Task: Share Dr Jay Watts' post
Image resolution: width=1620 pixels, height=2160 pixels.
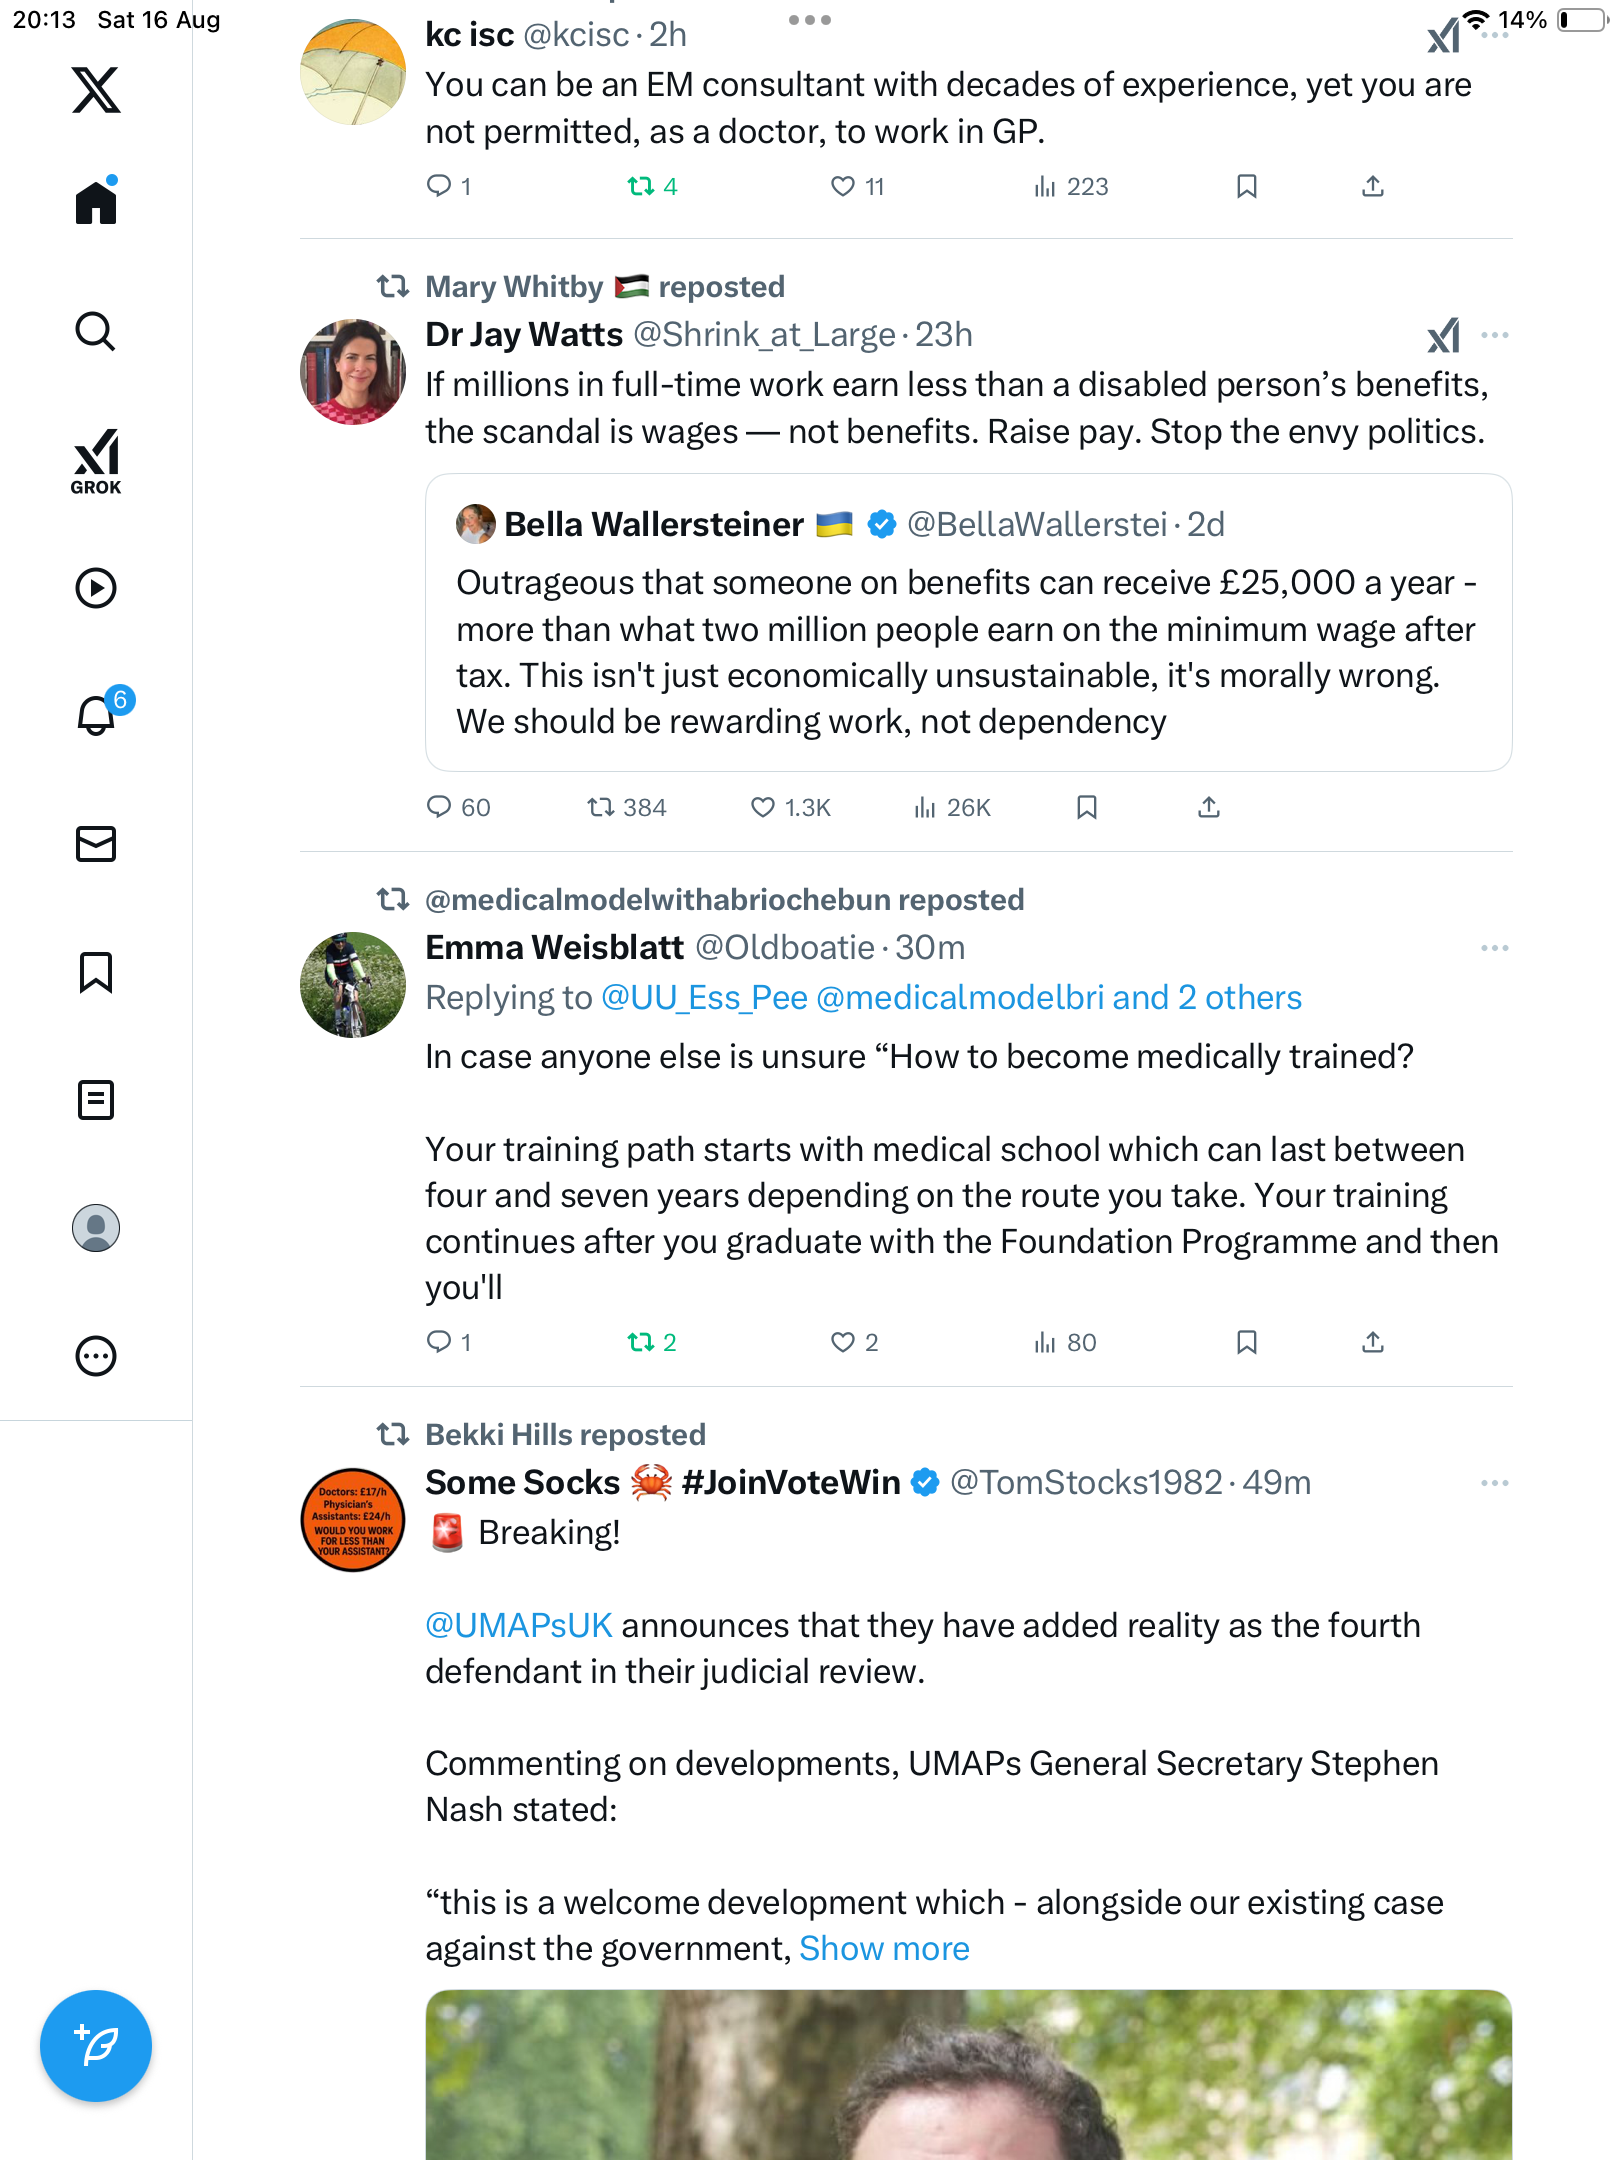Action: [x=1209, y=807]
